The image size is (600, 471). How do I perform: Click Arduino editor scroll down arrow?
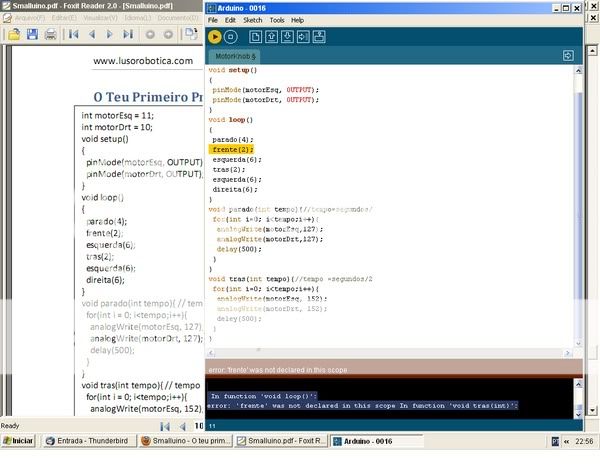click(x=578, y=344)
